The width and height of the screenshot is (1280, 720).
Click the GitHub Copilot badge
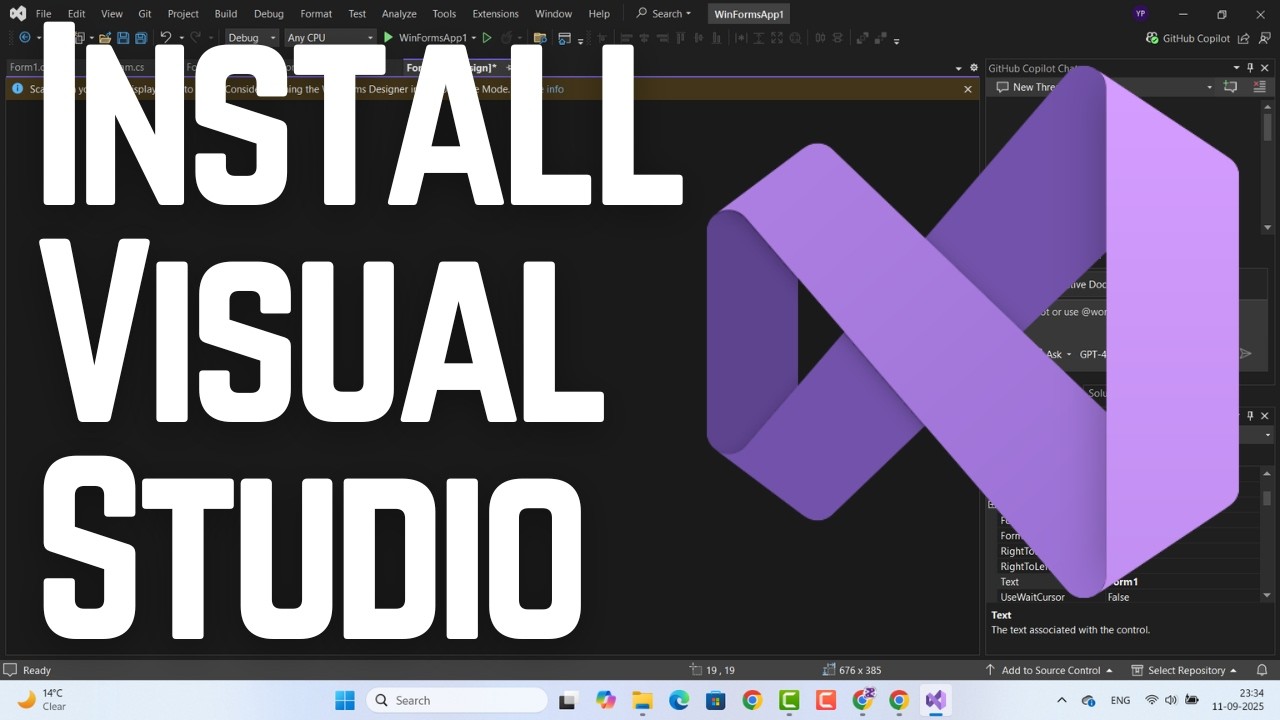tap(1188, 38)
